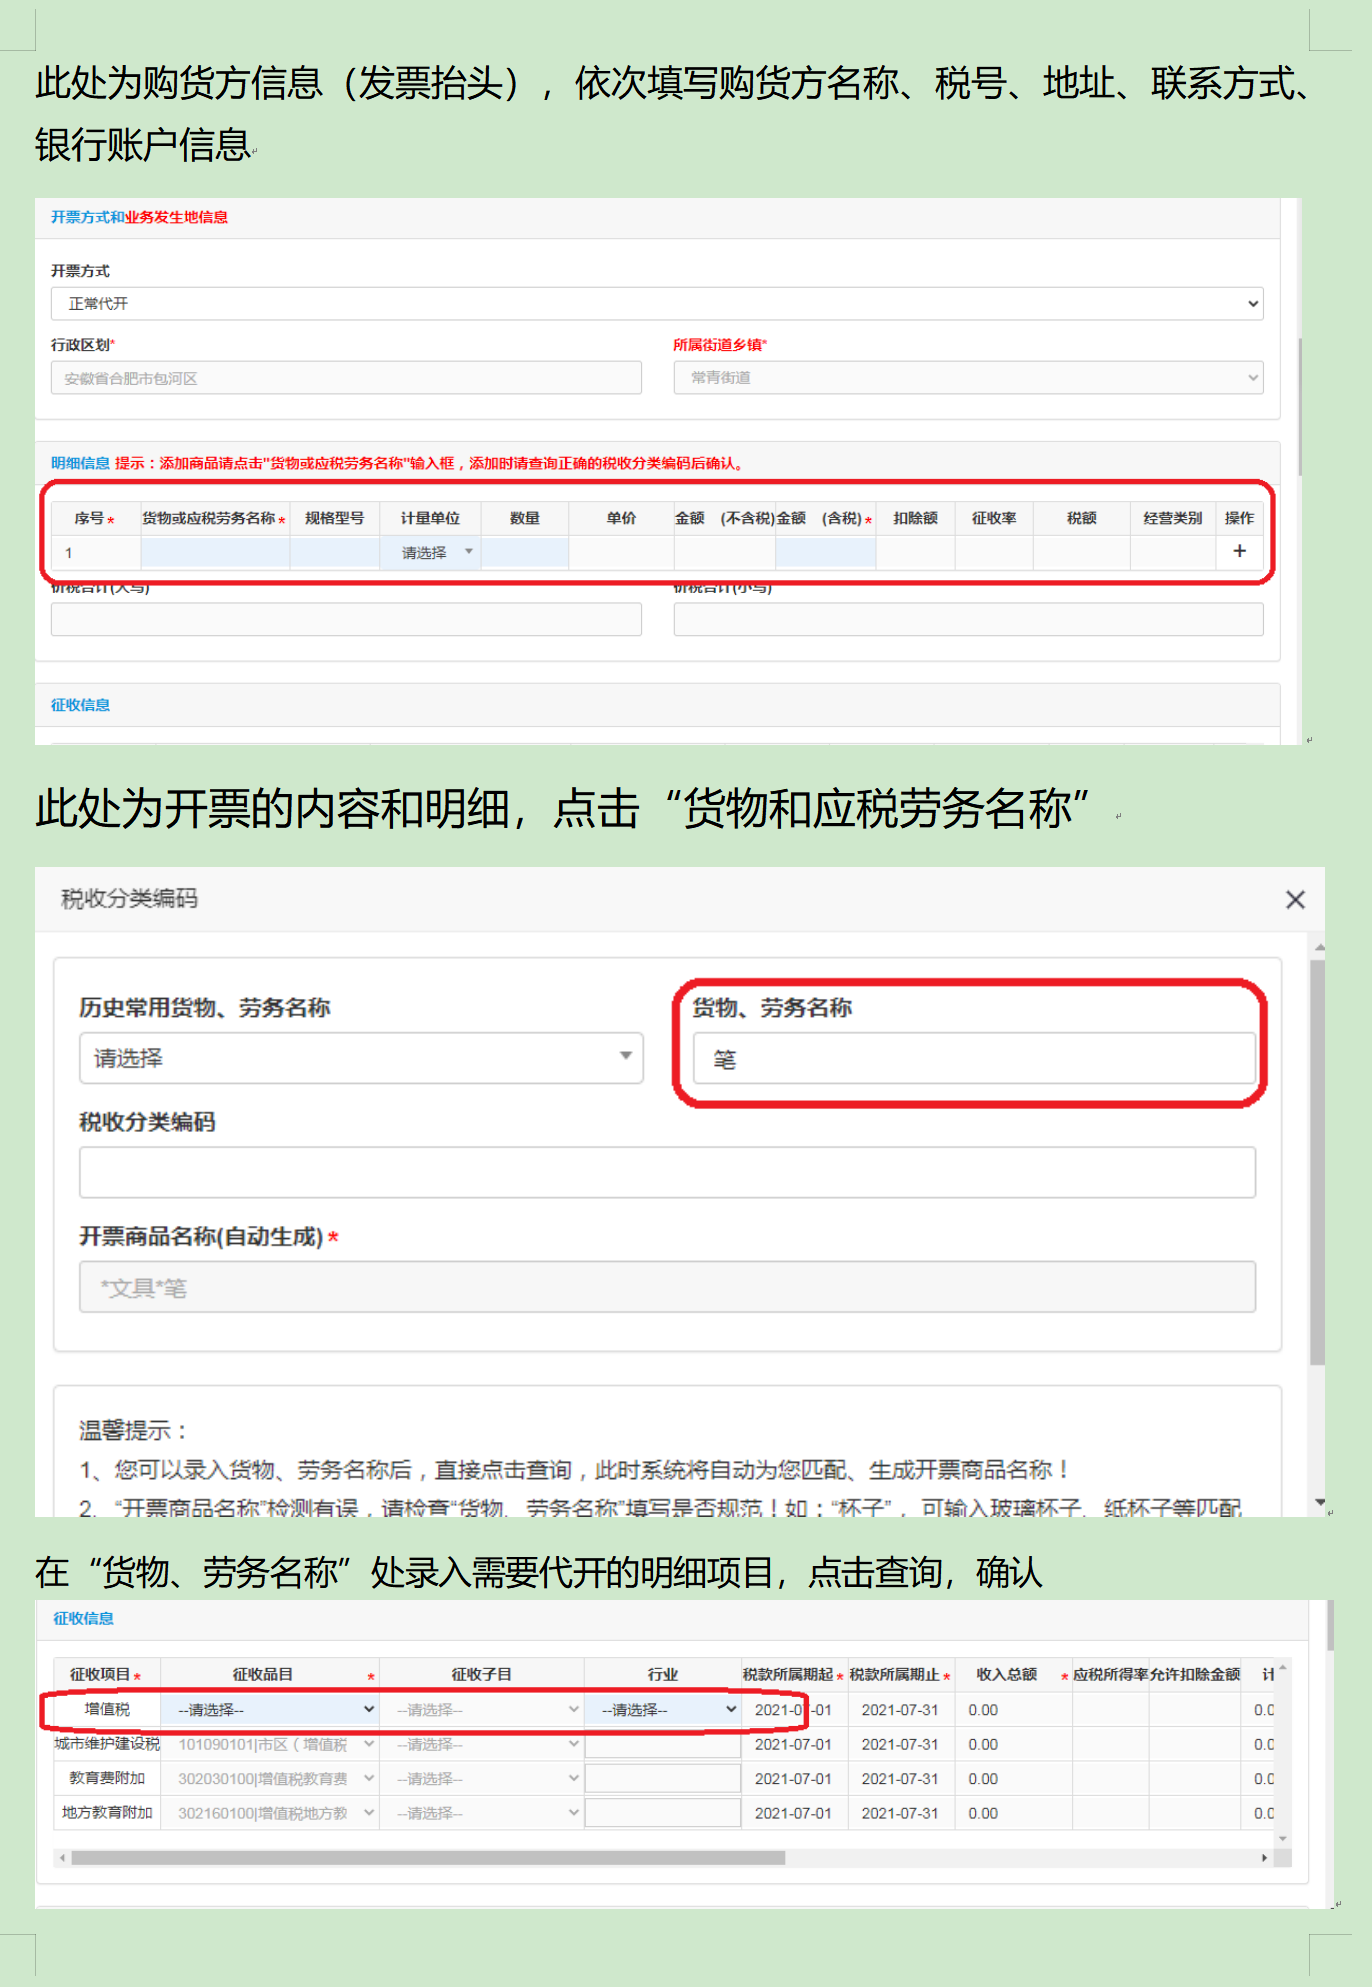Screen dimensions: 1372x1987
Task: Click the 税收分类编码 input field
Action: (667, 1172)
